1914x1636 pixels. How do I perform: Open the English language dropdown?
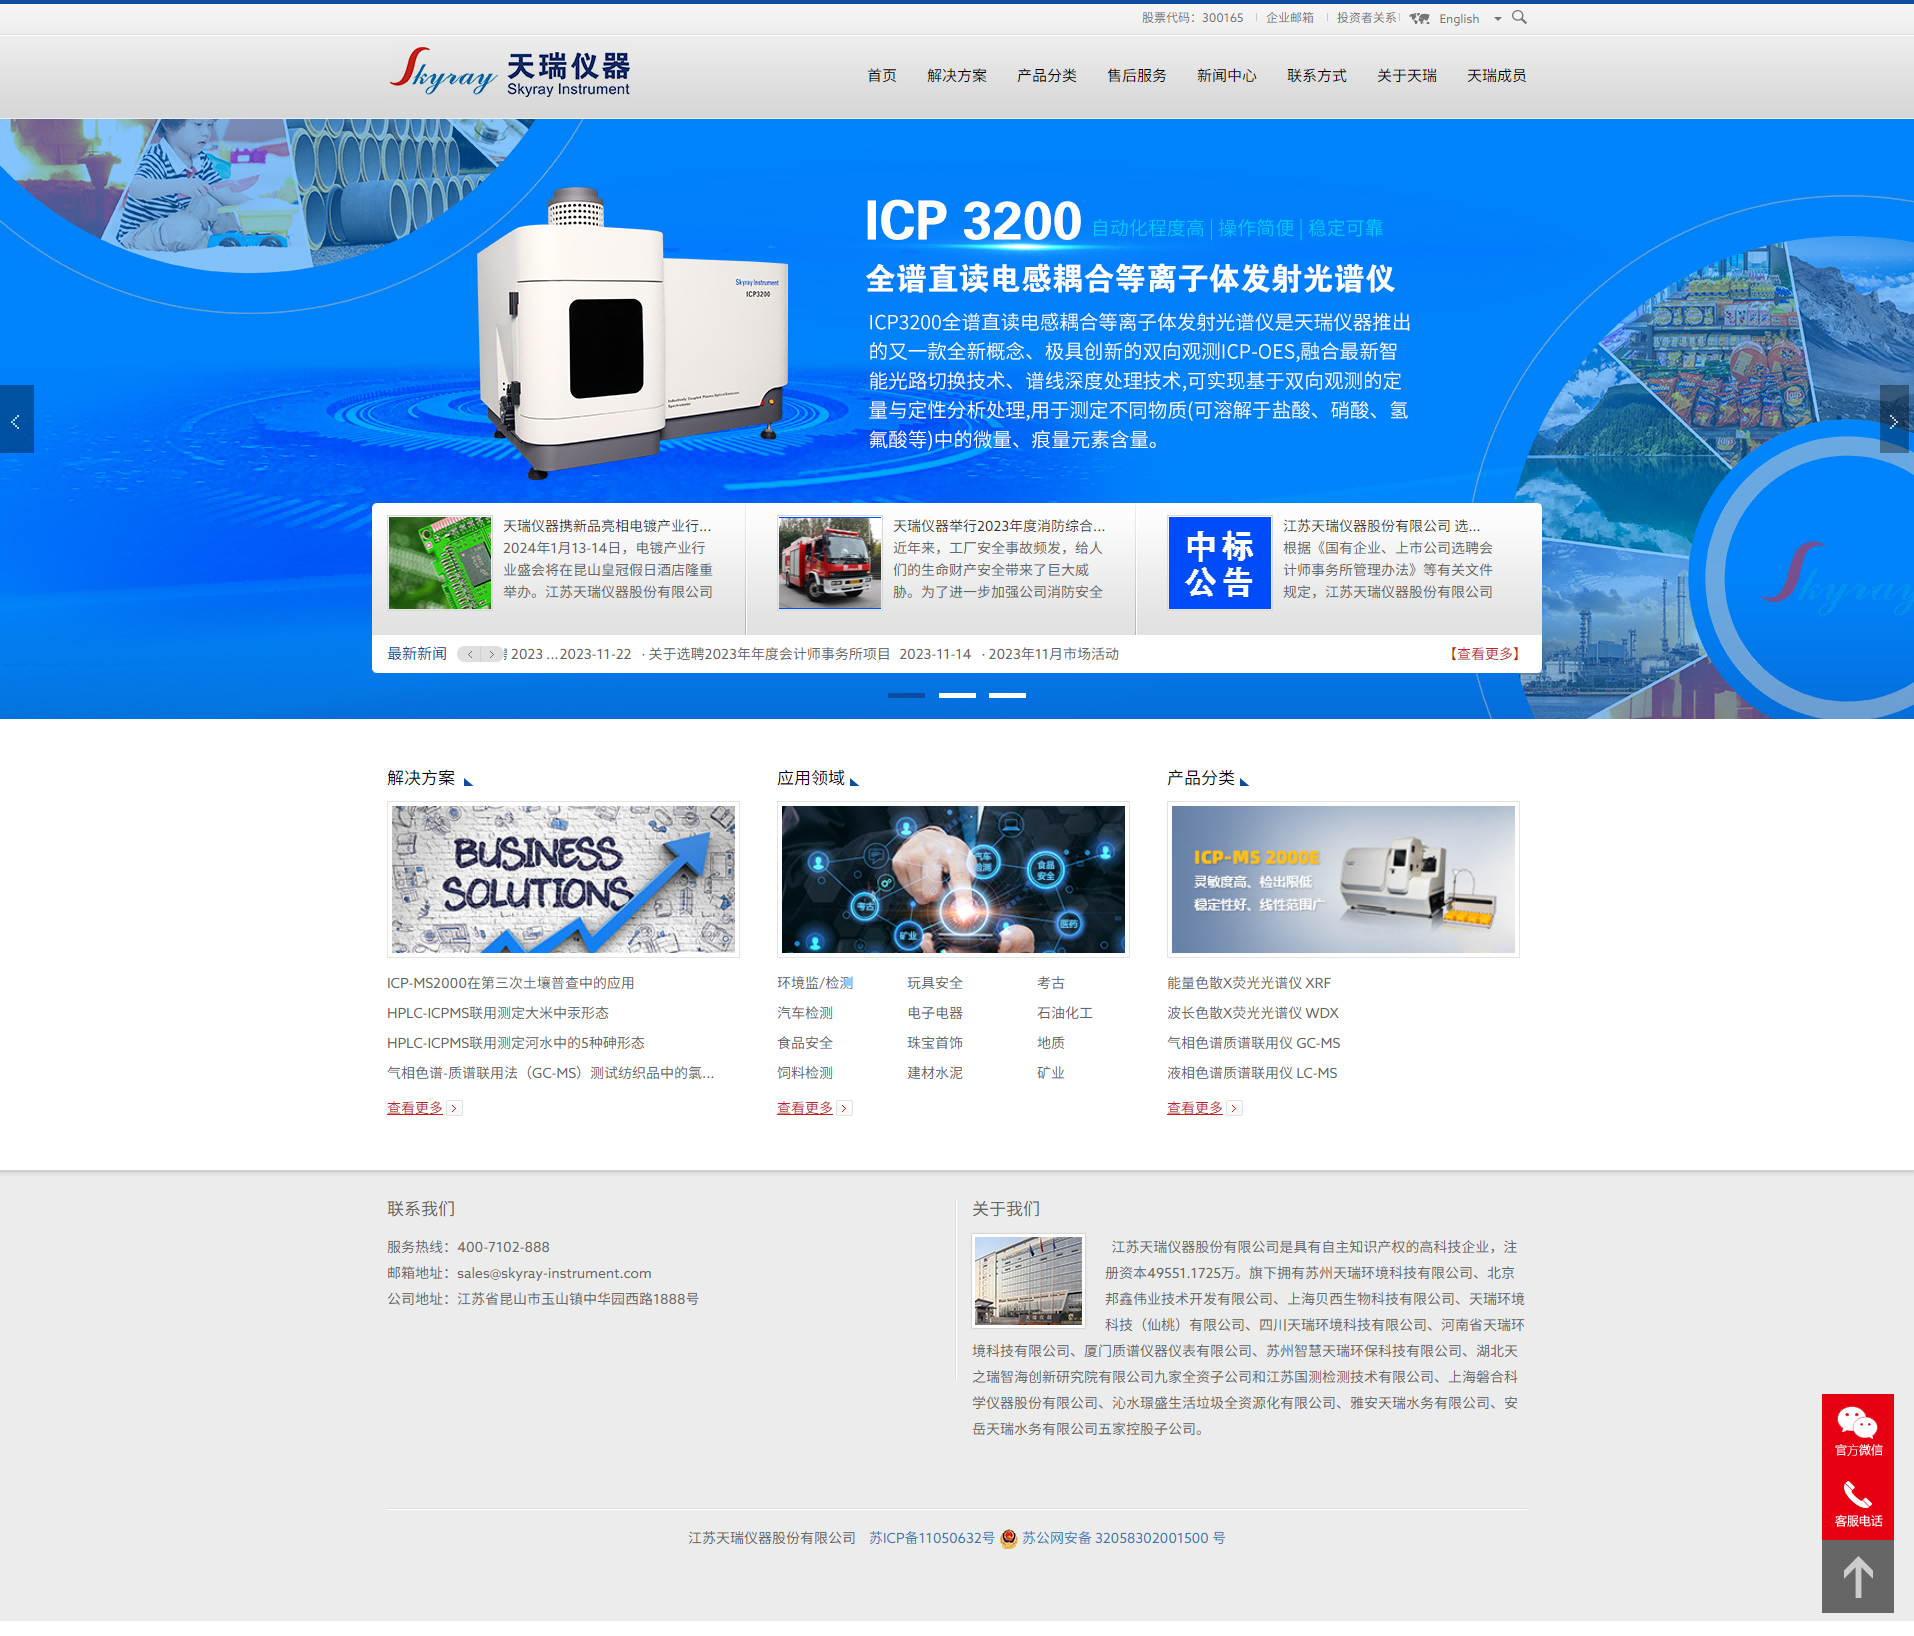pyautogui.click(x=1470, y=19)
